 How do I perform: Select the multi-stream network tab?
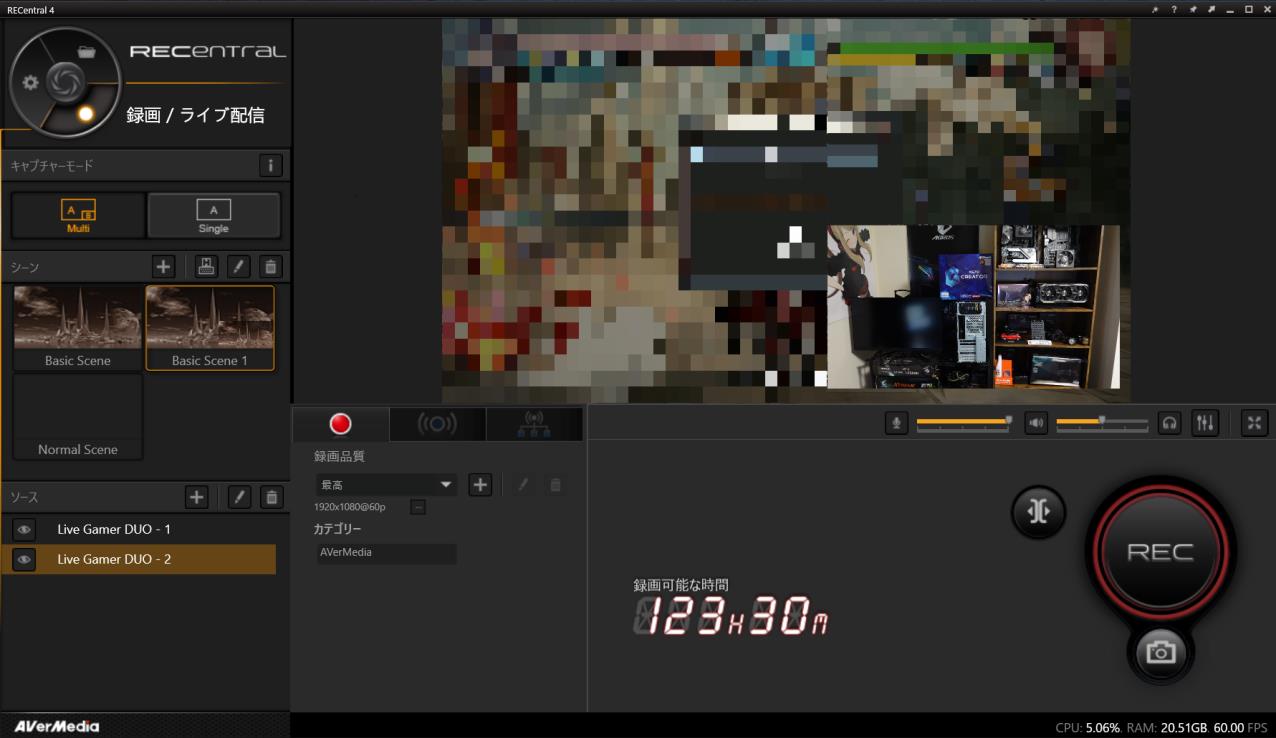tap(534, 424)
